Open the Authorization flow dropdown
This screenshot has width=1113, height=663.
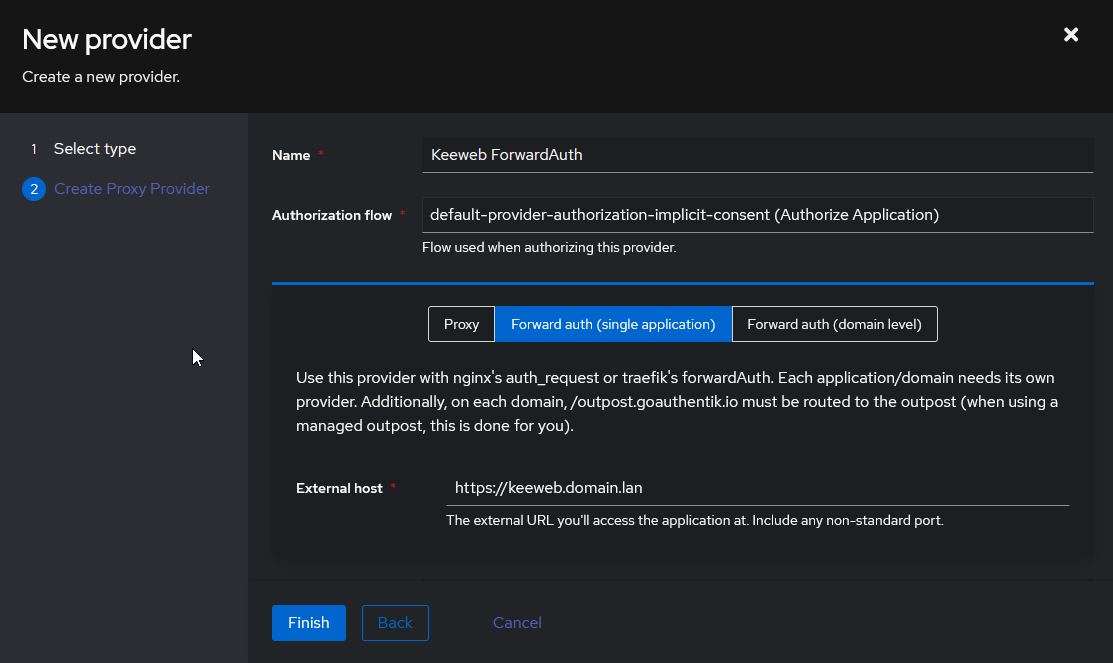(x=757, y=215)
